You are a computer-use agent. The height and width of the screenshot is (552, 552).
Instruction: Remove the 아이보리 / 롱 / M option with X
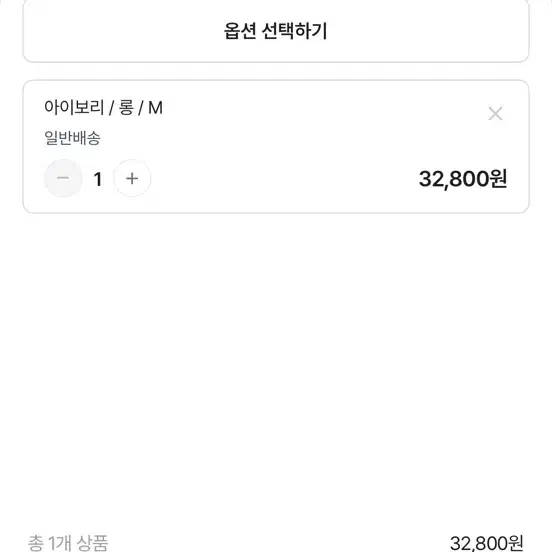click(x=495, y=113)
